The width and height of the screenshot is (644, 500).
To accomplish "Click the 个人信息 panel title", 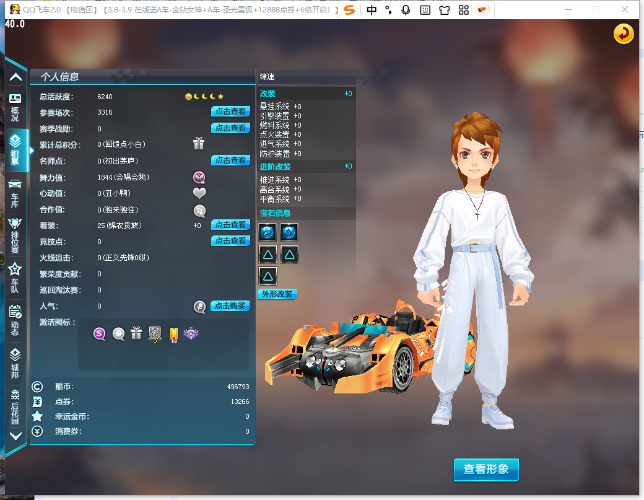I will tap(60, 76).
